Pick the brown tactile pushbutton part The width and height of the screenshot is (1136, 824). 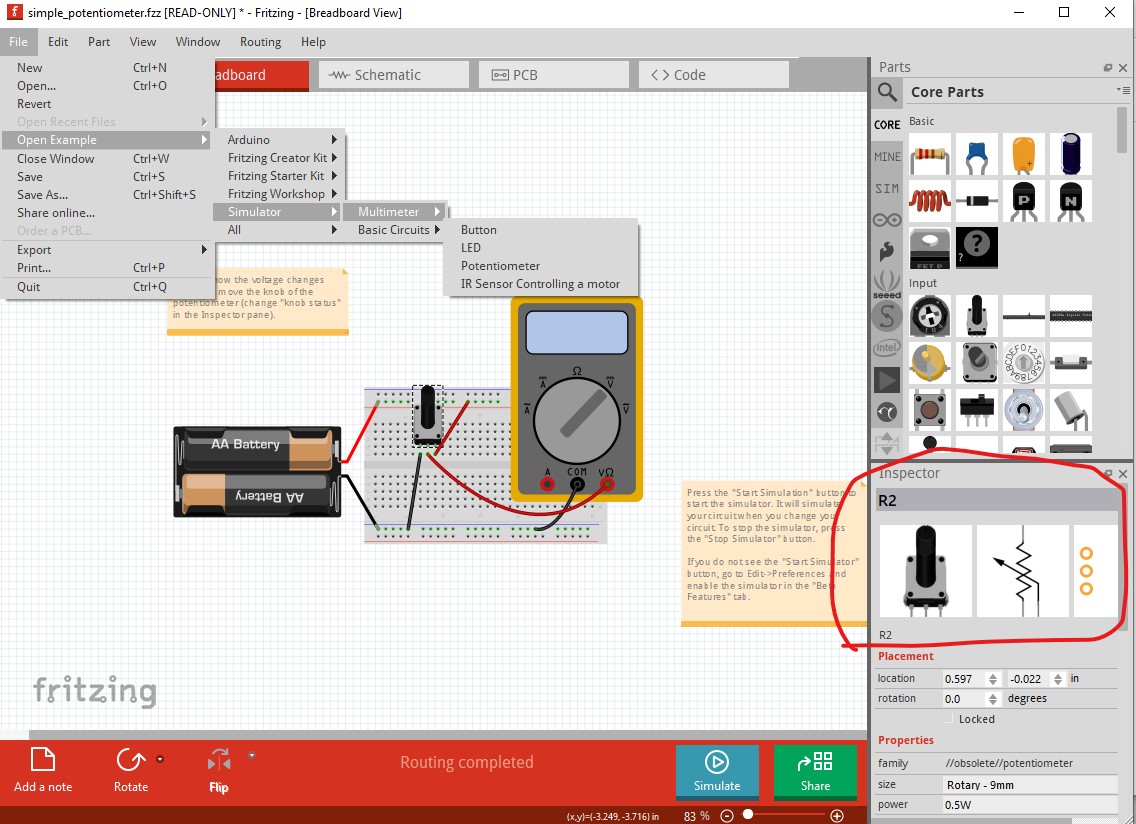click(930, 409)
